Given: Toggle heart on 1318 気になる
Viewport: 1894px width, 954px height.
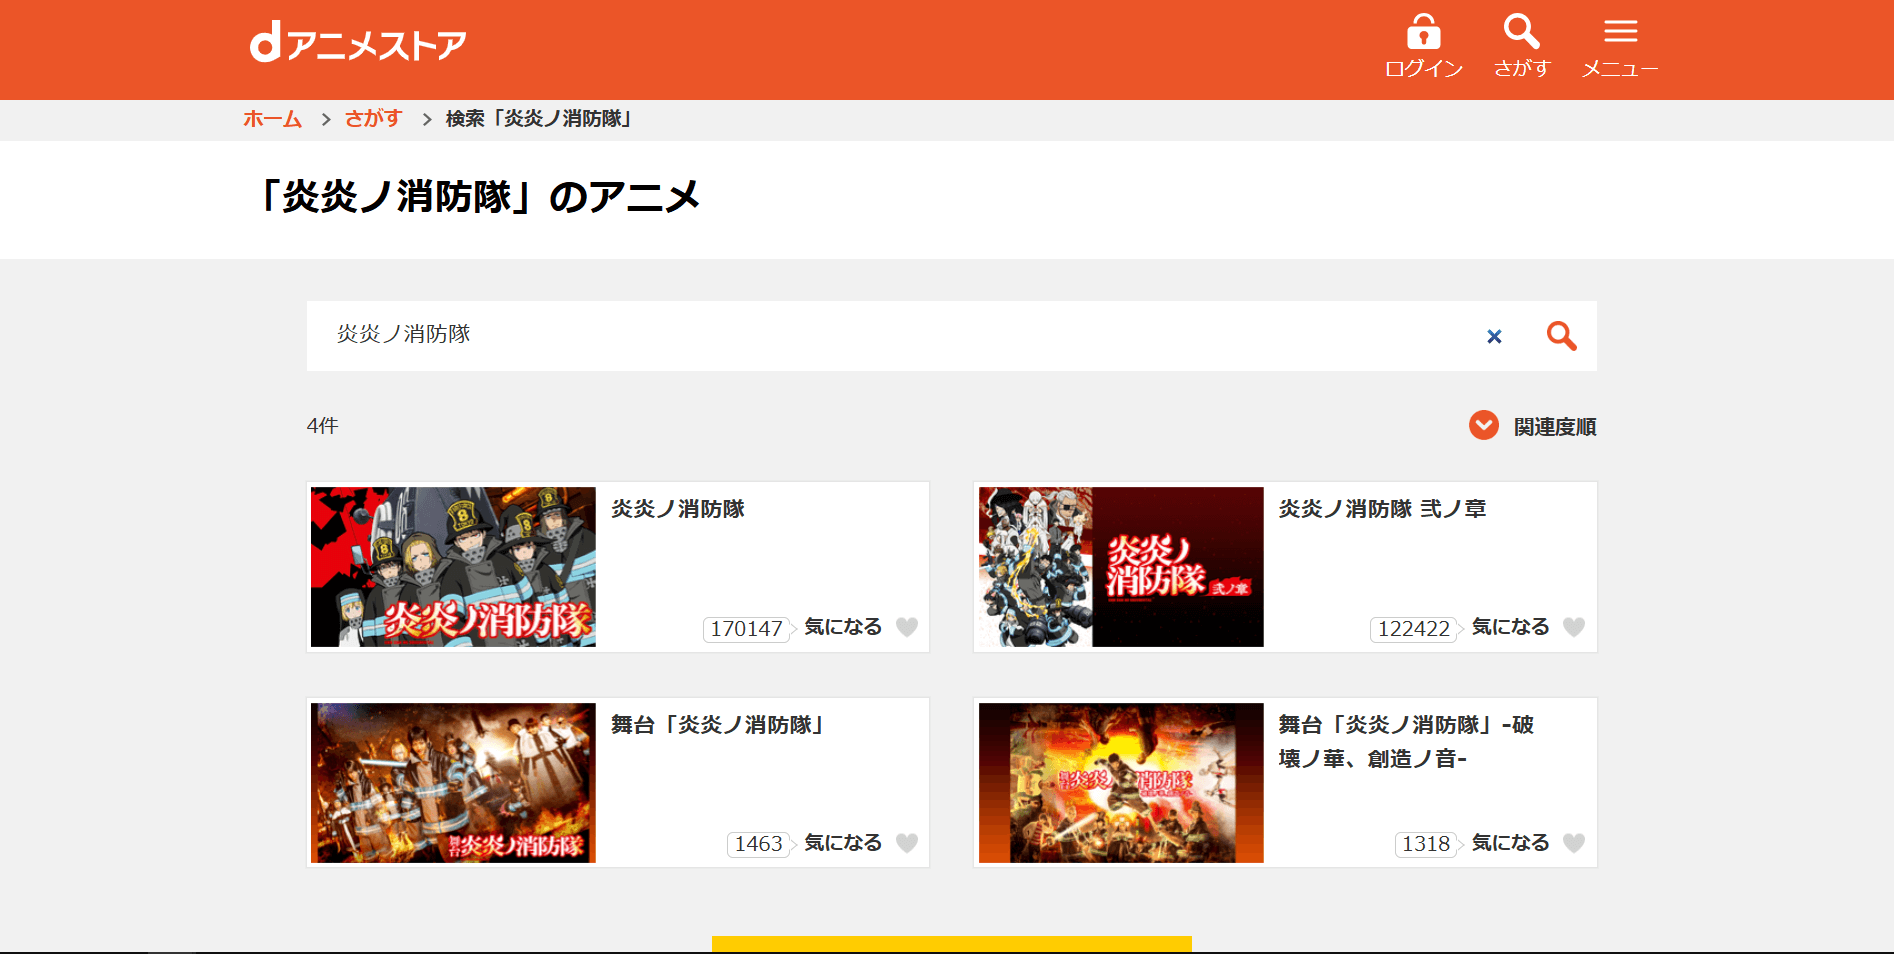Looking at the screenshot, I should point(1574,843).
